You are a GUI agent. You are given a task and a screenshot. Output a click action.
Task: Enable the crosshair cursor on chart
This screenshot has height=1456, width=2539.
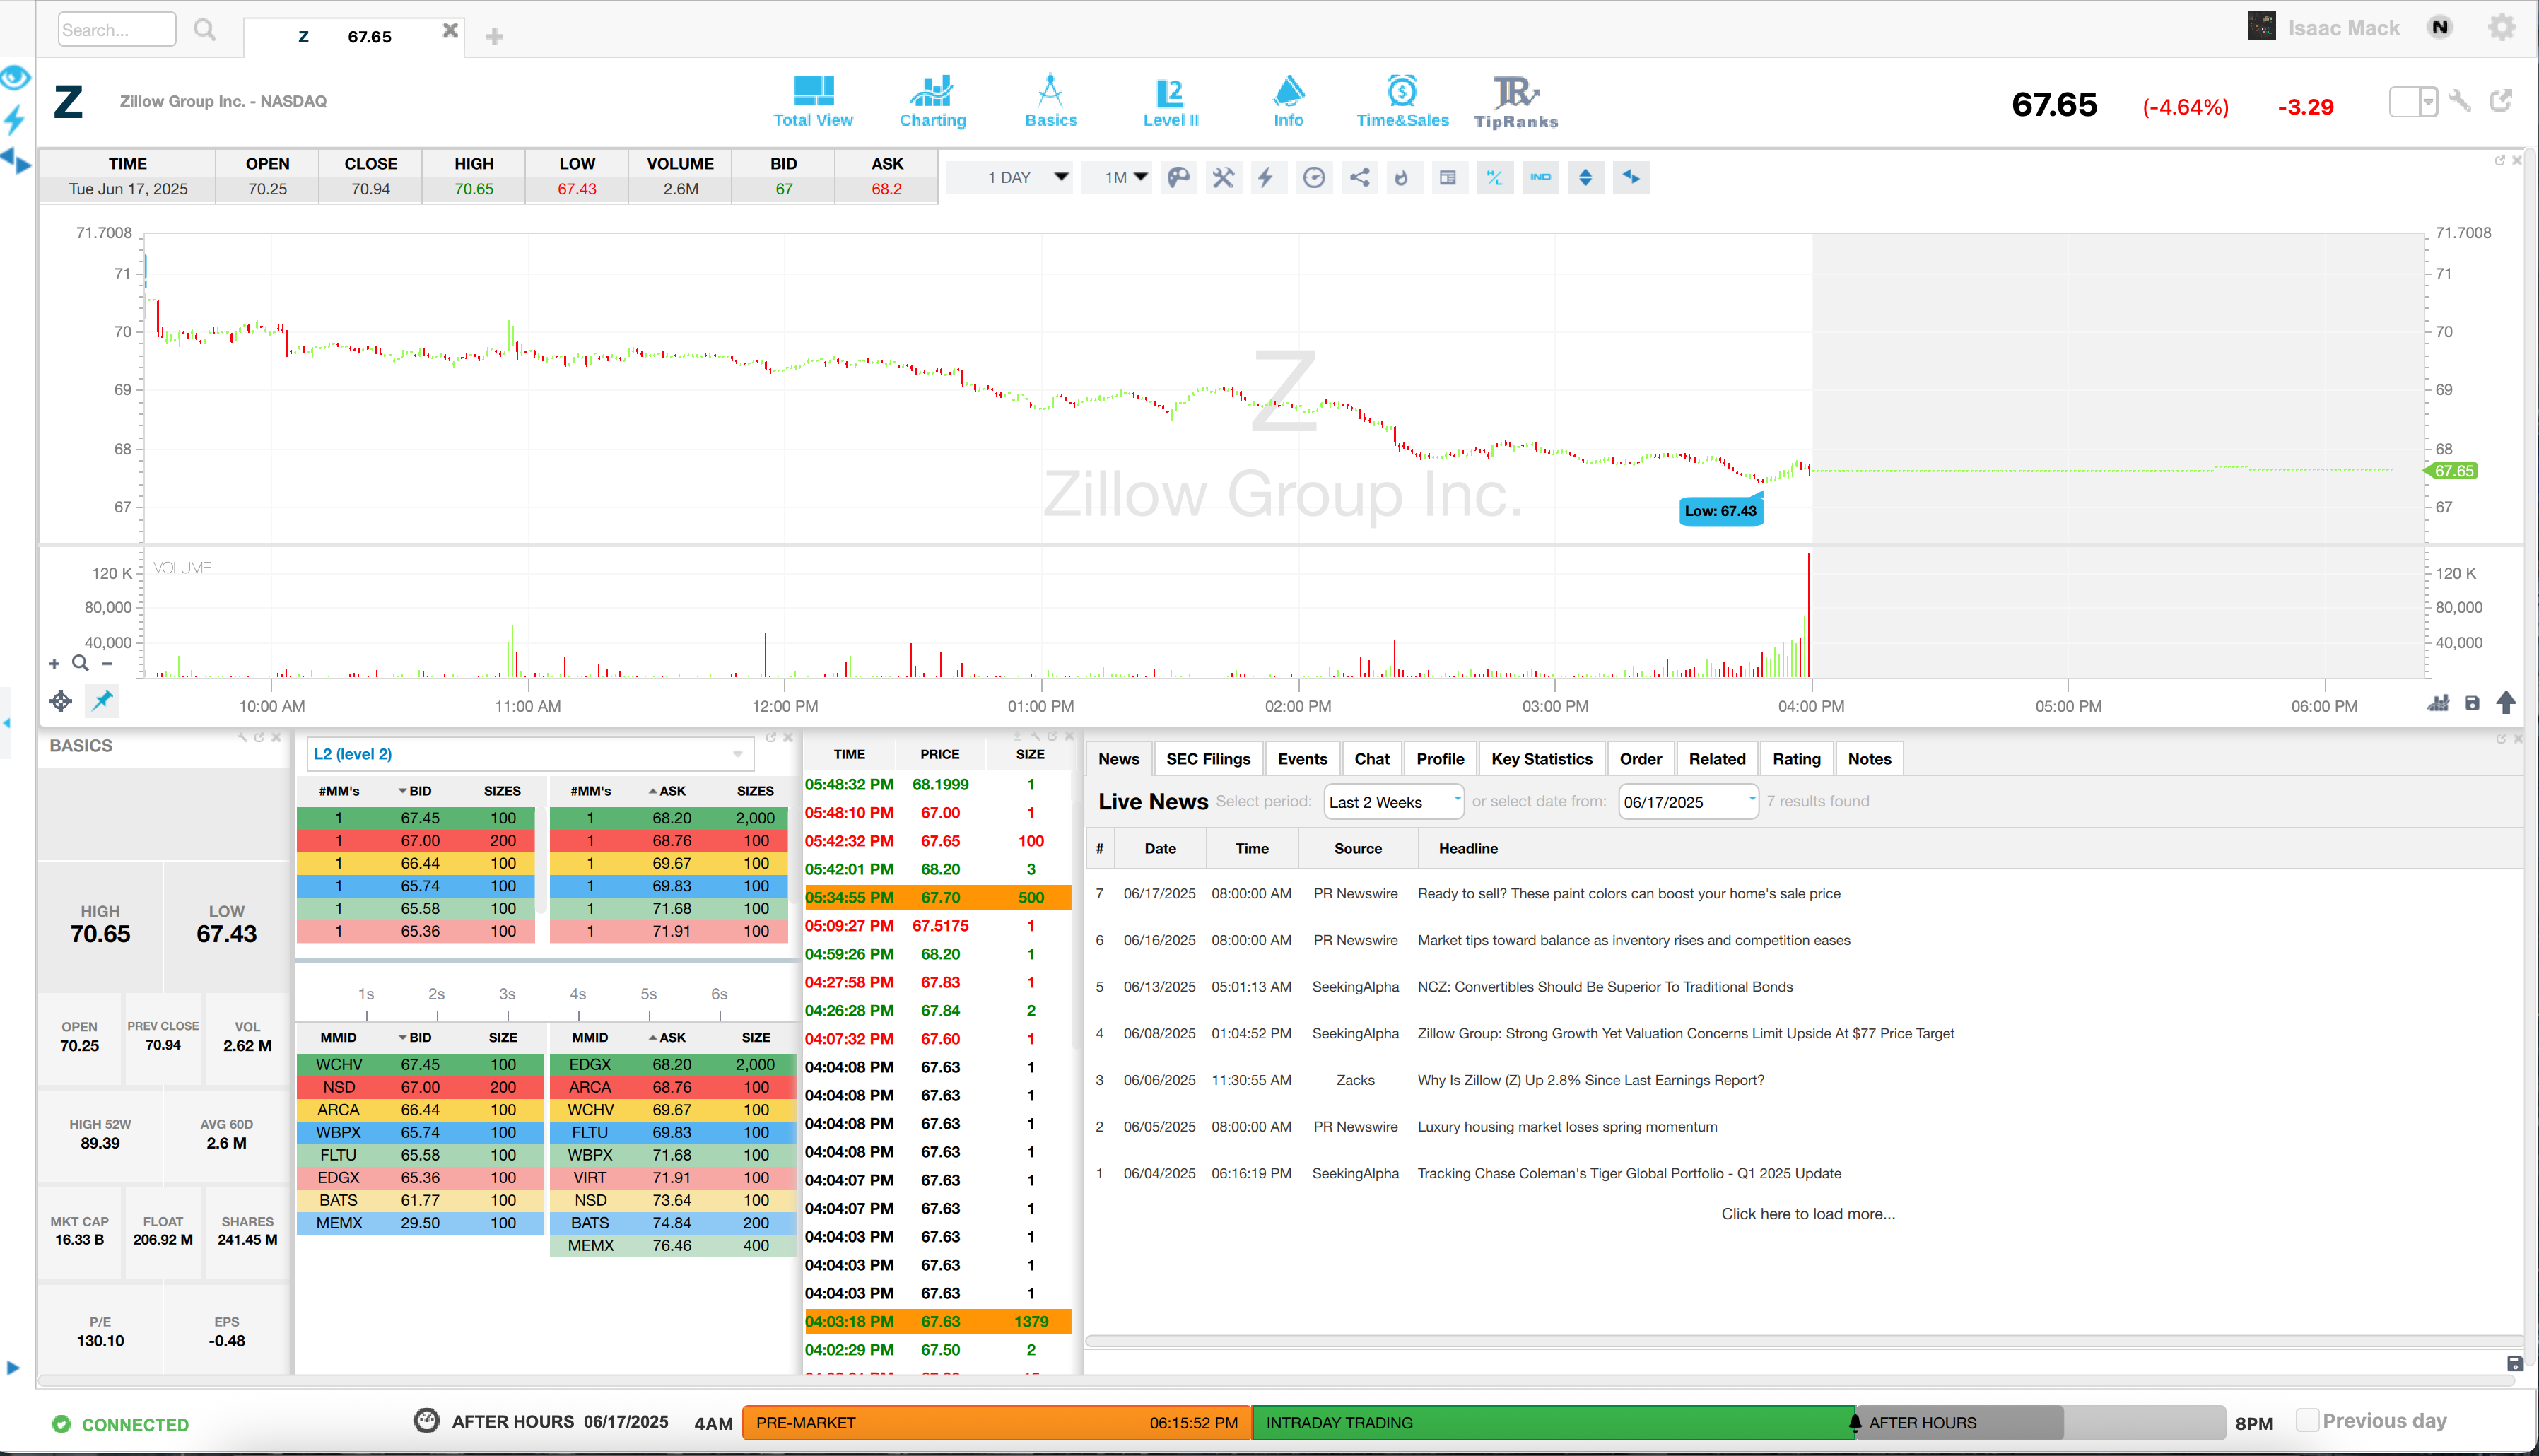61,701
